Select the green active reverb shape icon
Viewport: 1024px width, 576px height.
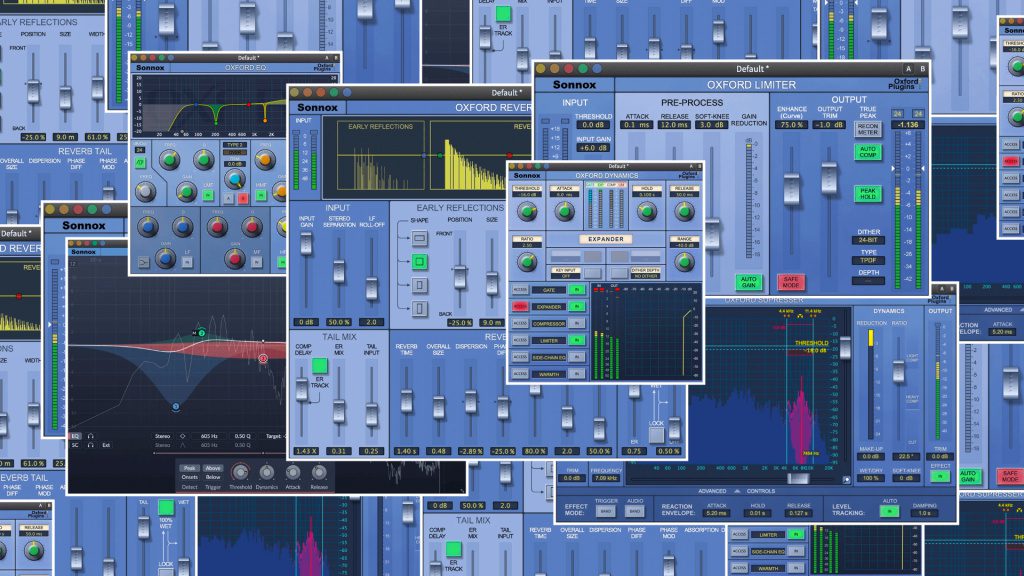click(419, 262)
